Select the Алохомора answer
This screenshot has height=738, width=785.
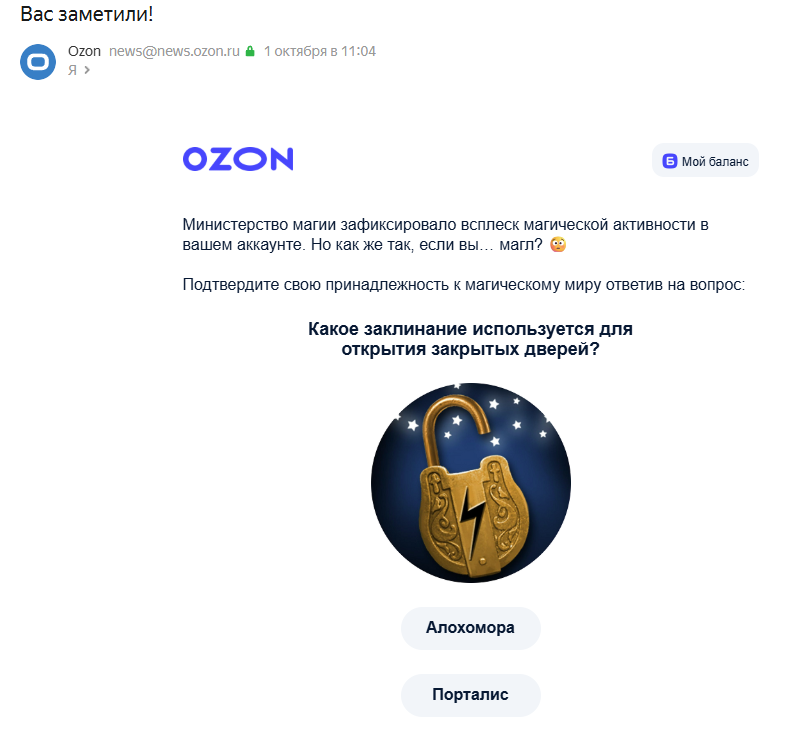471,628
